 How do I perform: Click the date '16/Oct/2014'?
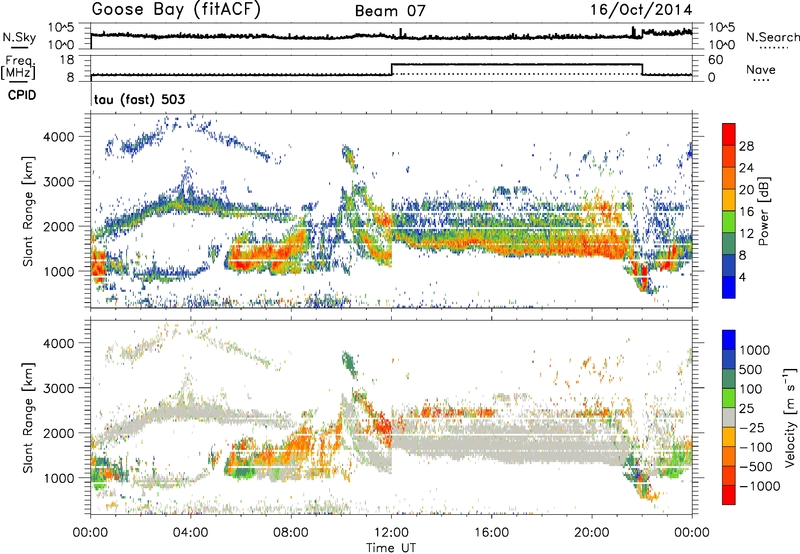(x=641, y=10)
